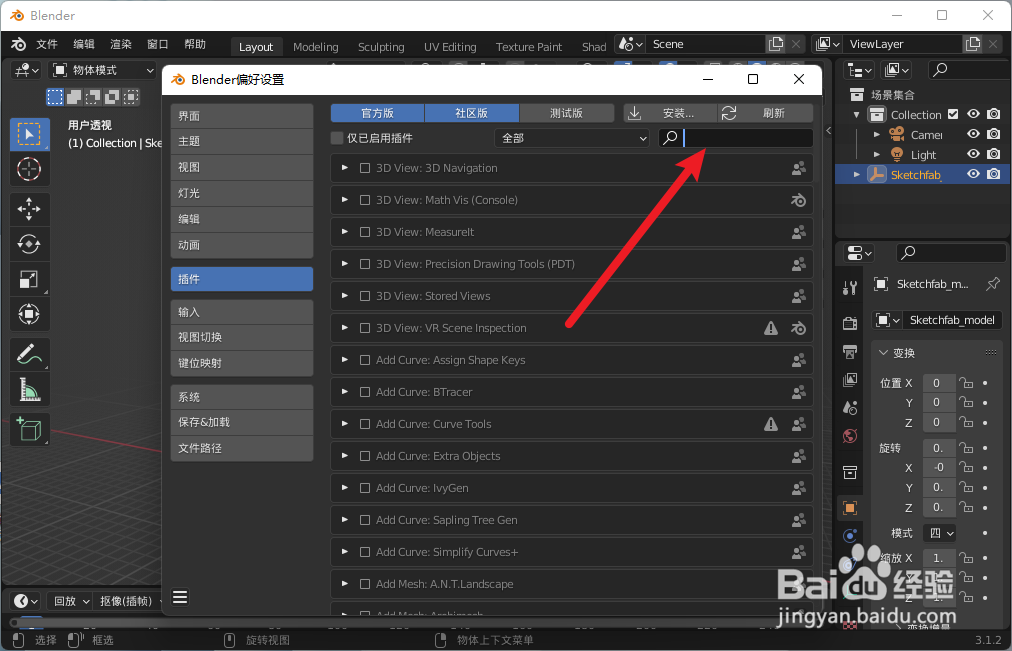
Task: Hide the Light object in viewport
Action: 973,154
